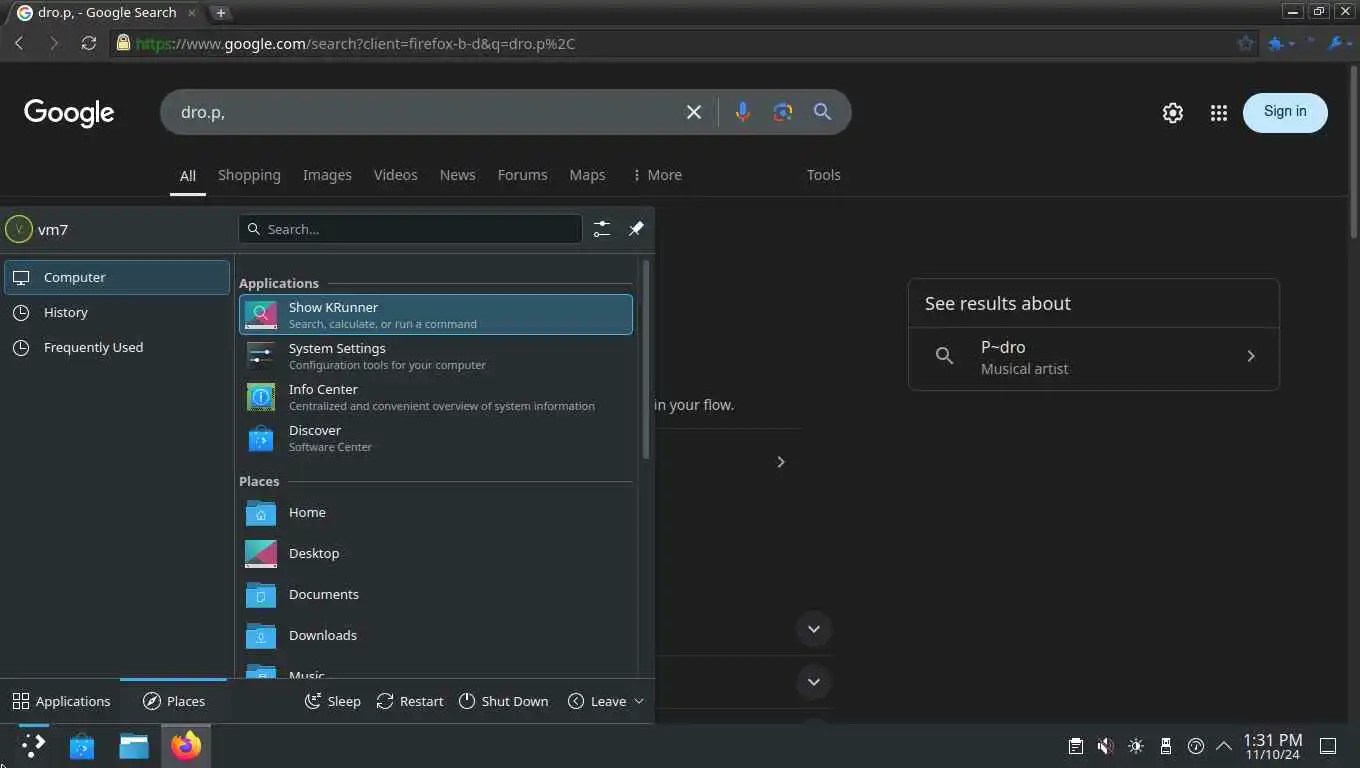Screen dimensions: 1360x768
Task: Switch to the Images results tab
Action: (327, 175)
